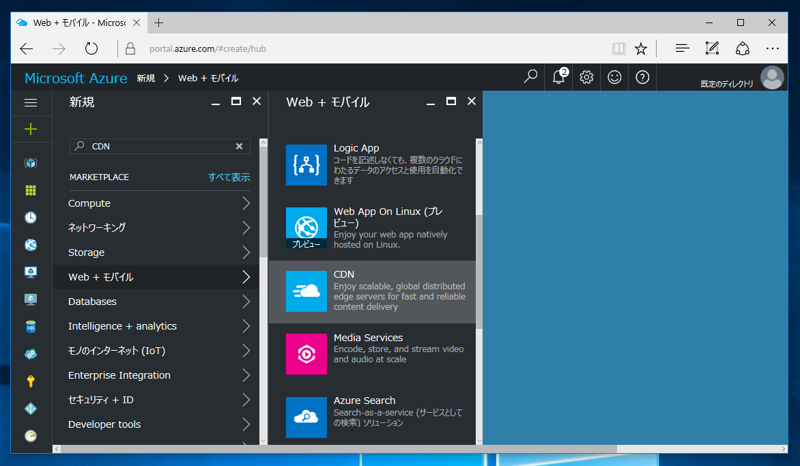Click the Microsoft Azure logo text
800x466 pixels.
(x=76, y=78)
